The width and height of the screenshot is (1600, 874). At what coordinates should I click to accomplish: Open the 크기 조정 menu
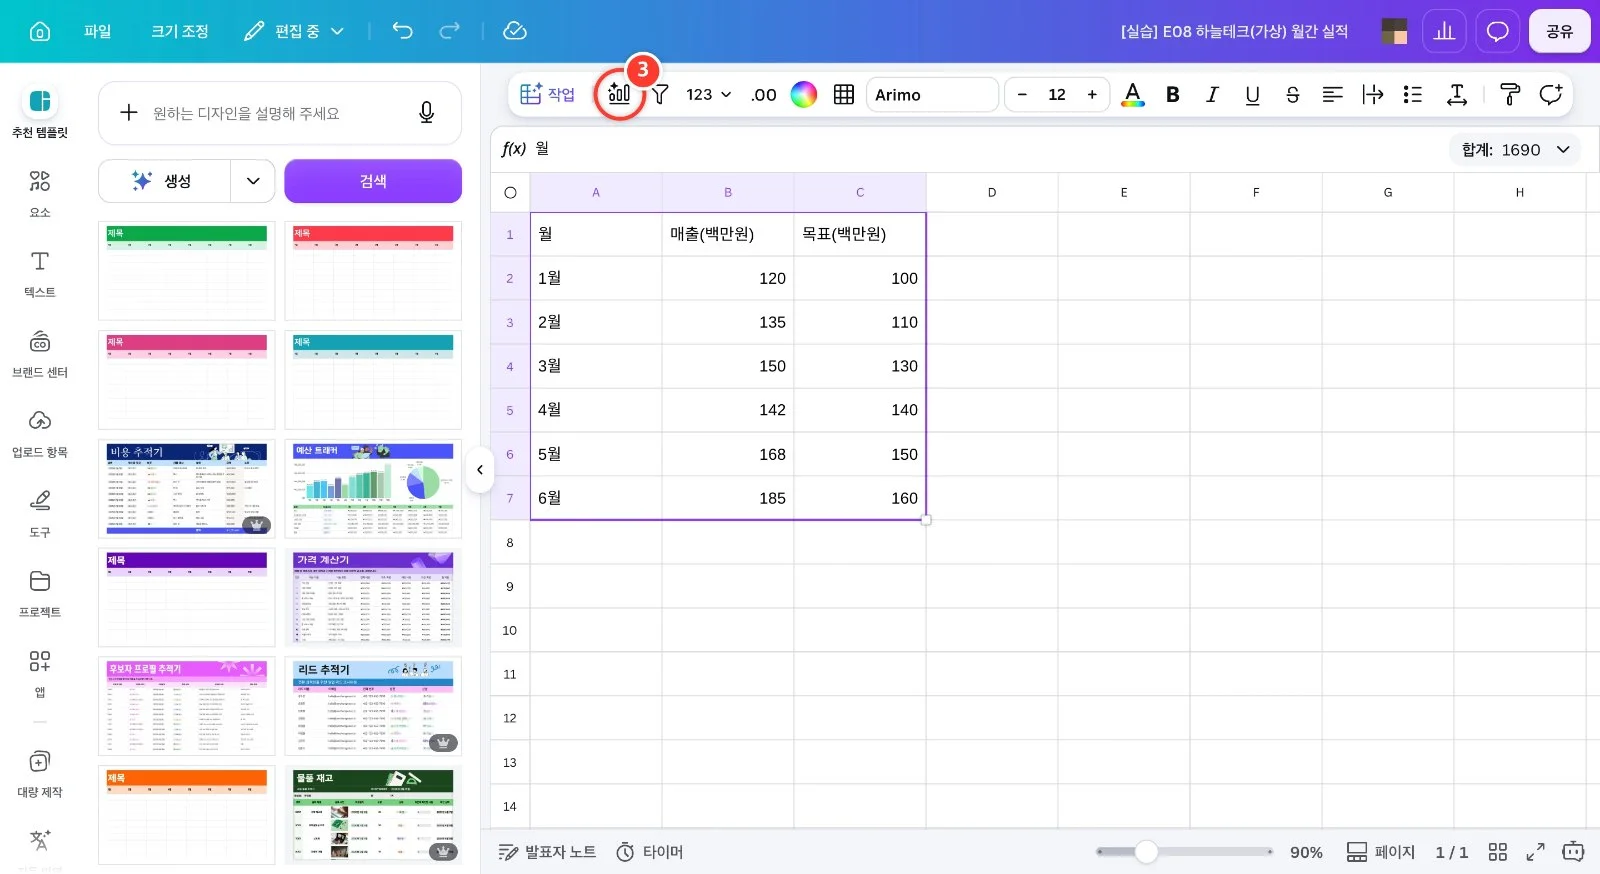(x=180, y=31)
